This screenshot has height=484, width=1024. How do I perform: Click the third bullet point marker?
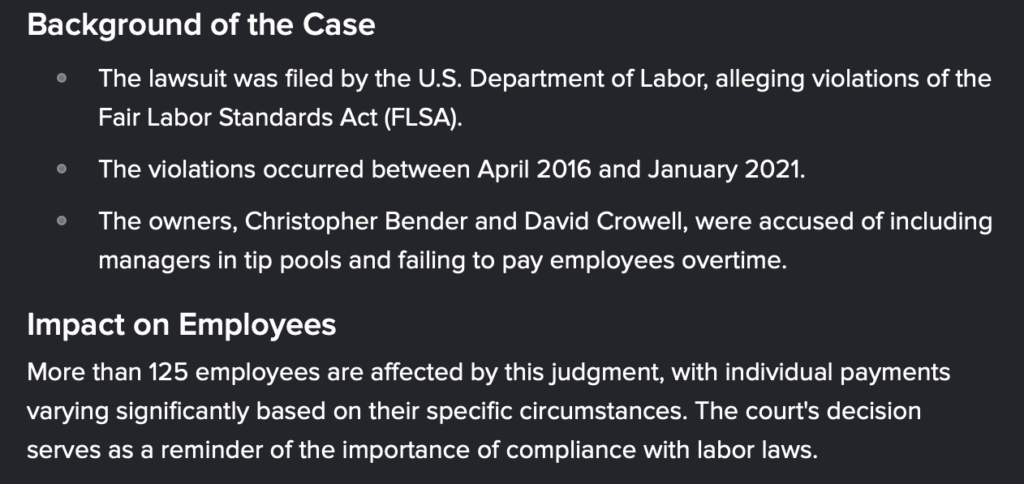tap(62, 221)
